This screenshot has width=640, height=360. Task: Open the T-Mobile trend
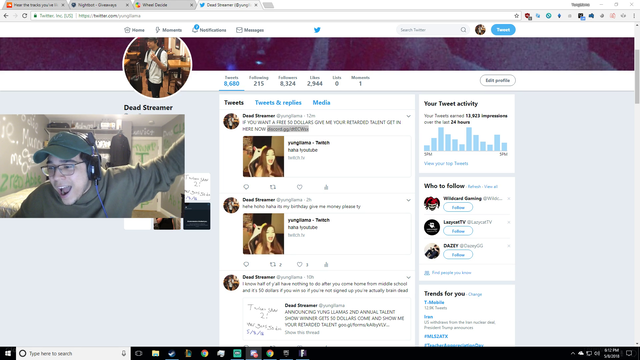[434, 302]
